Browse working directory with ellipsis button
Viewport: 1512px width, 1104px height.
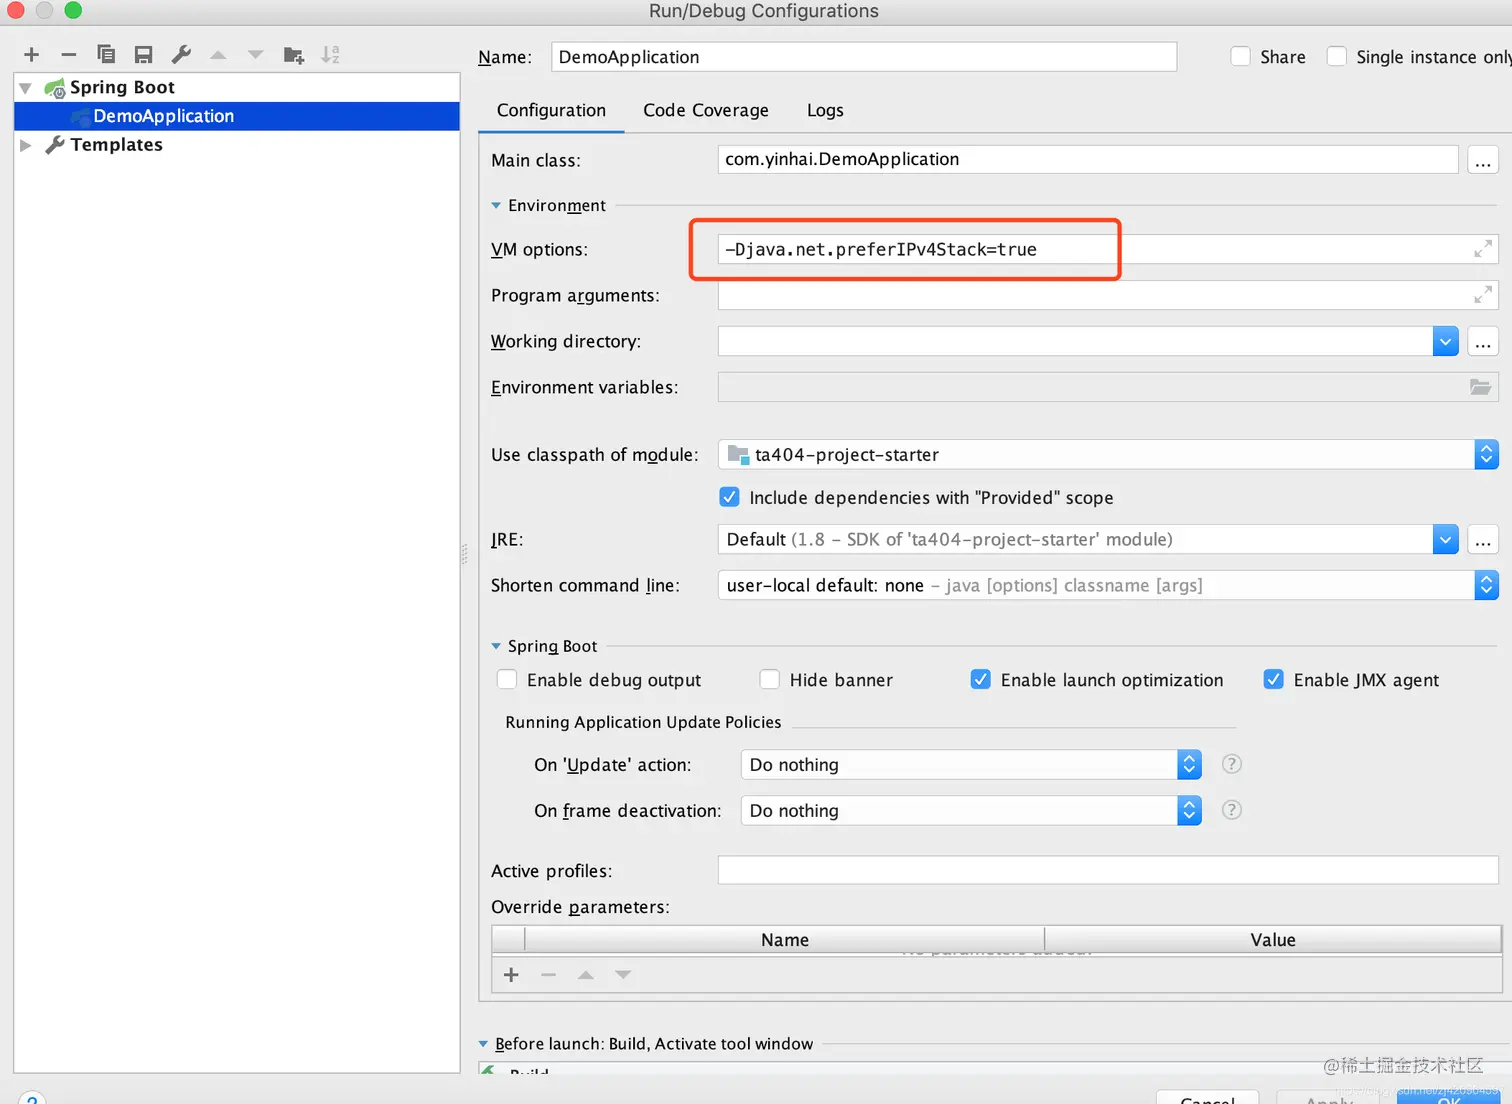point(1483,342)
